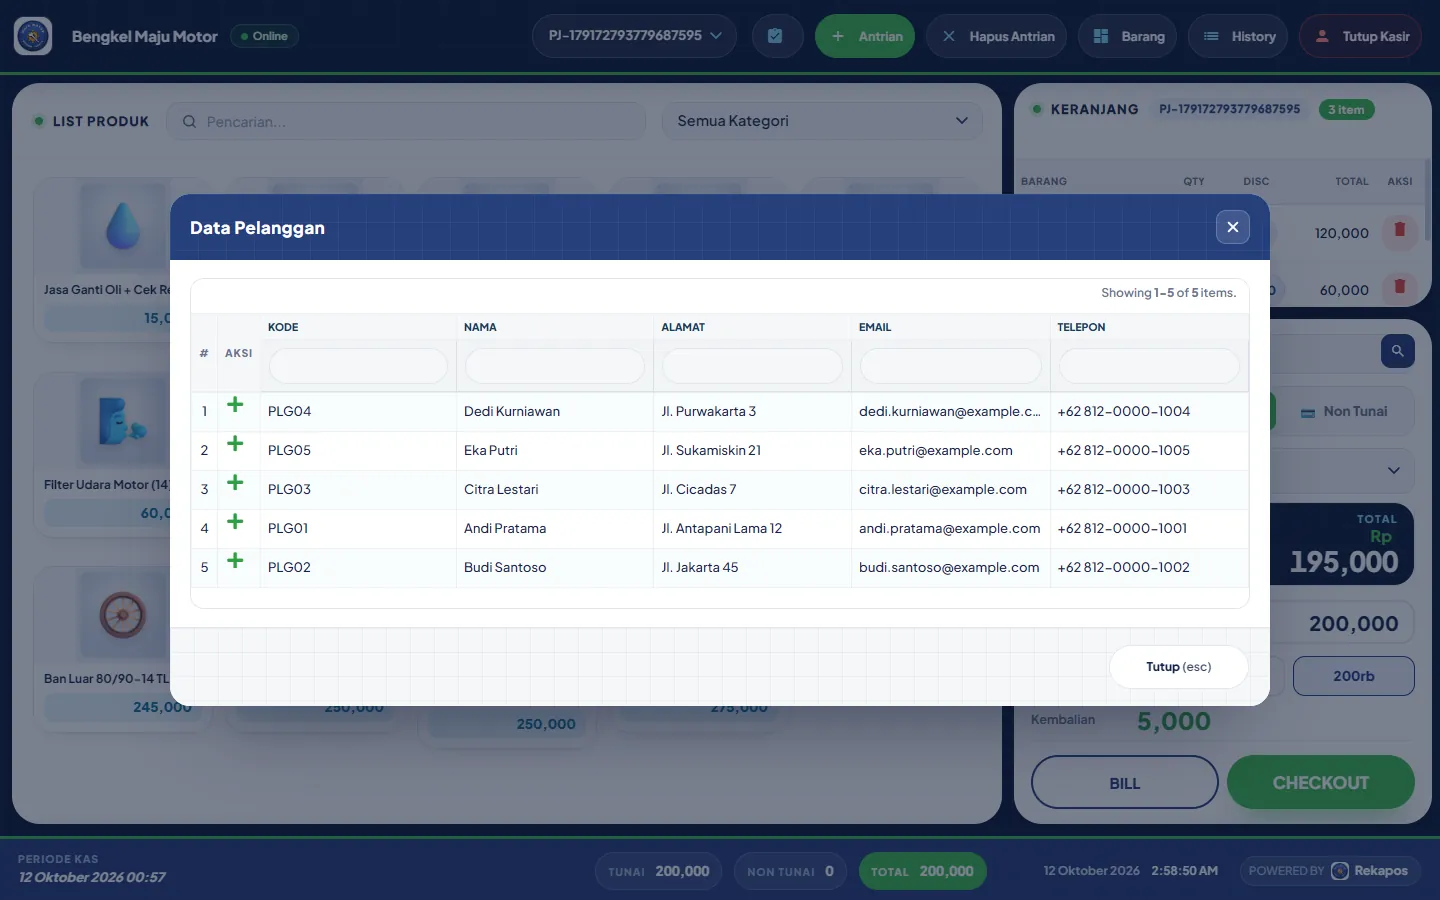Add customer Eka Putri with plus icon

(x=235, y=444)
